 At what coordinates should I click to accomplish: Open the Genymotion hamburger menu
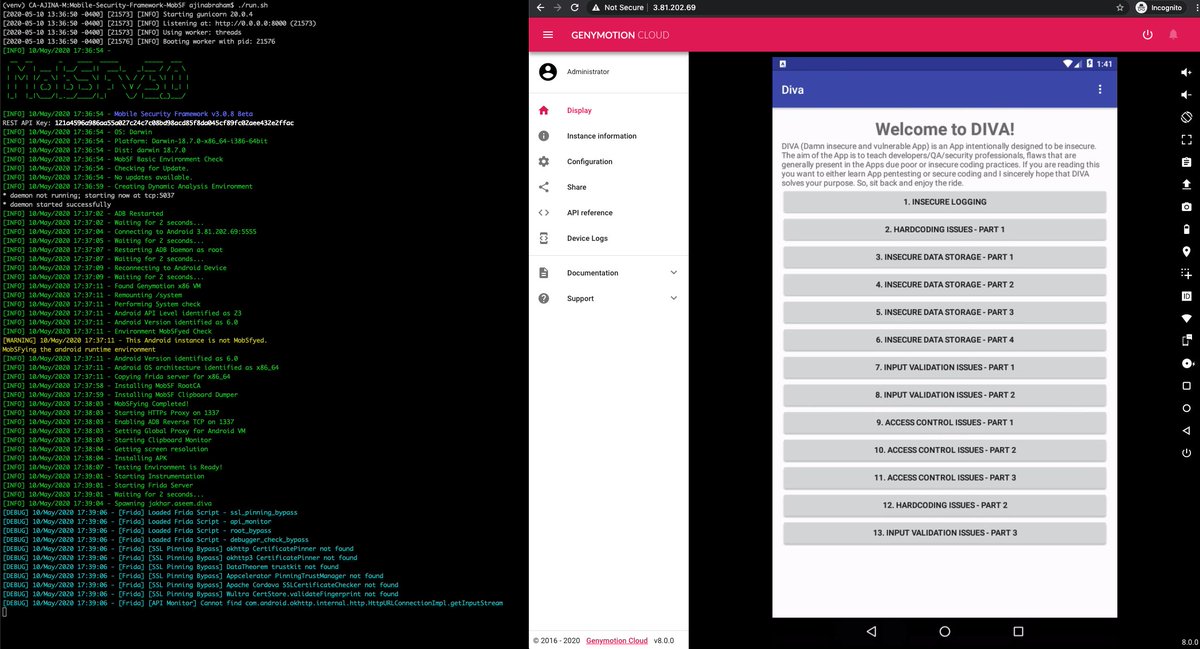click(547, 35)
